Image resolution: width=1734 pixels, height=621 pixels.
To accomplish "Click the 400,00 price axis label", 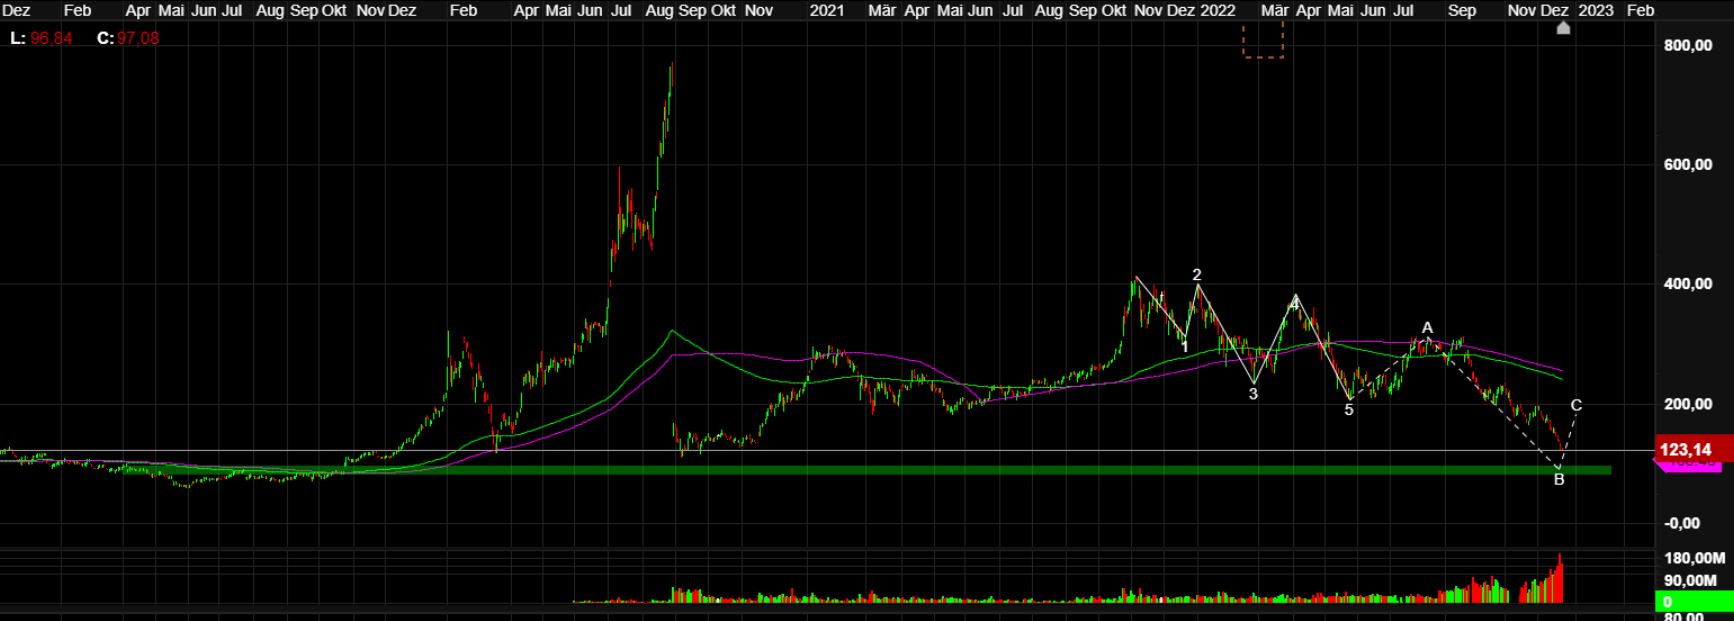I will [x=1688, y=284].
